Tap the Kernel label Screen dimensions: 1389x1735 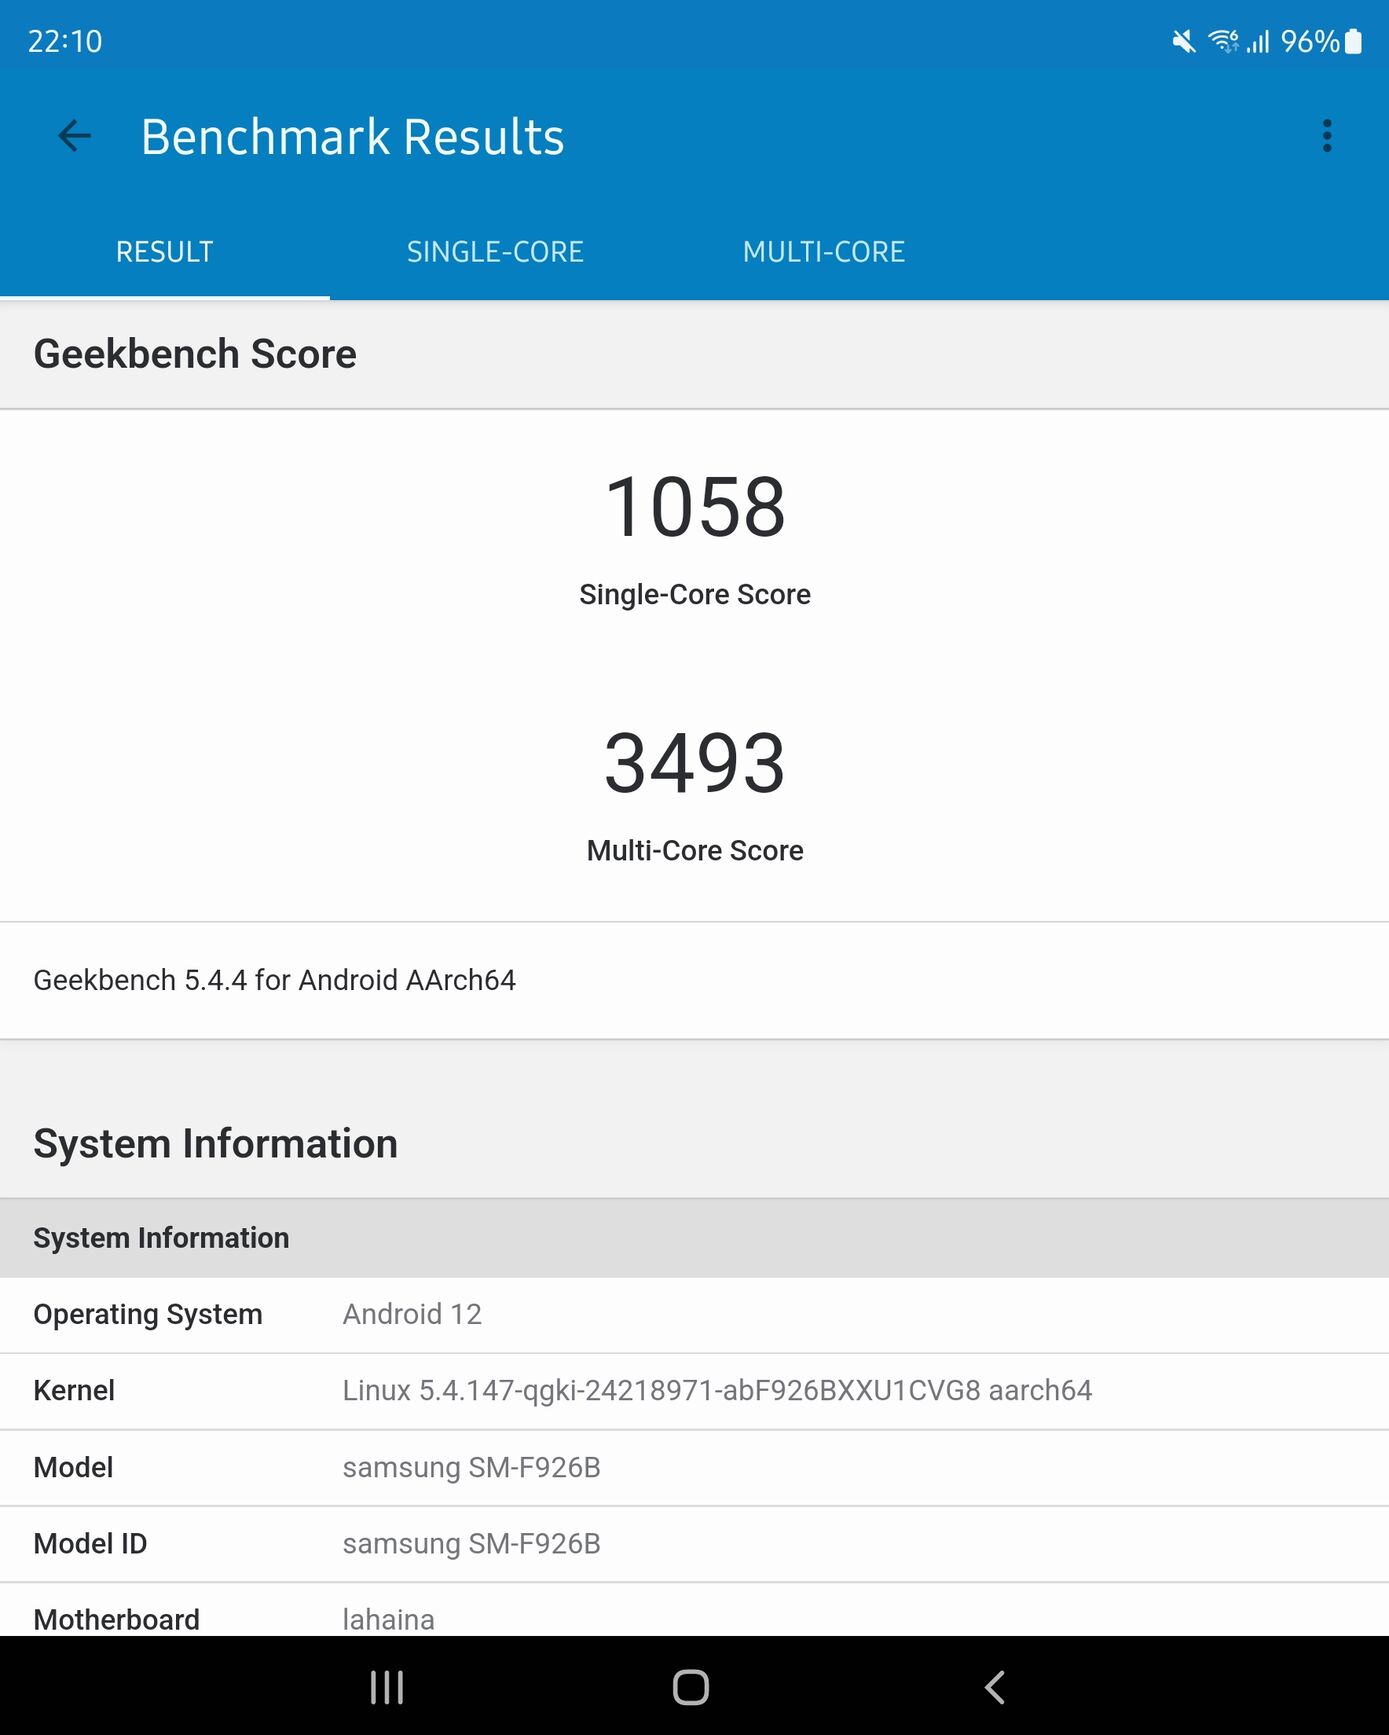coord(74,1390)
